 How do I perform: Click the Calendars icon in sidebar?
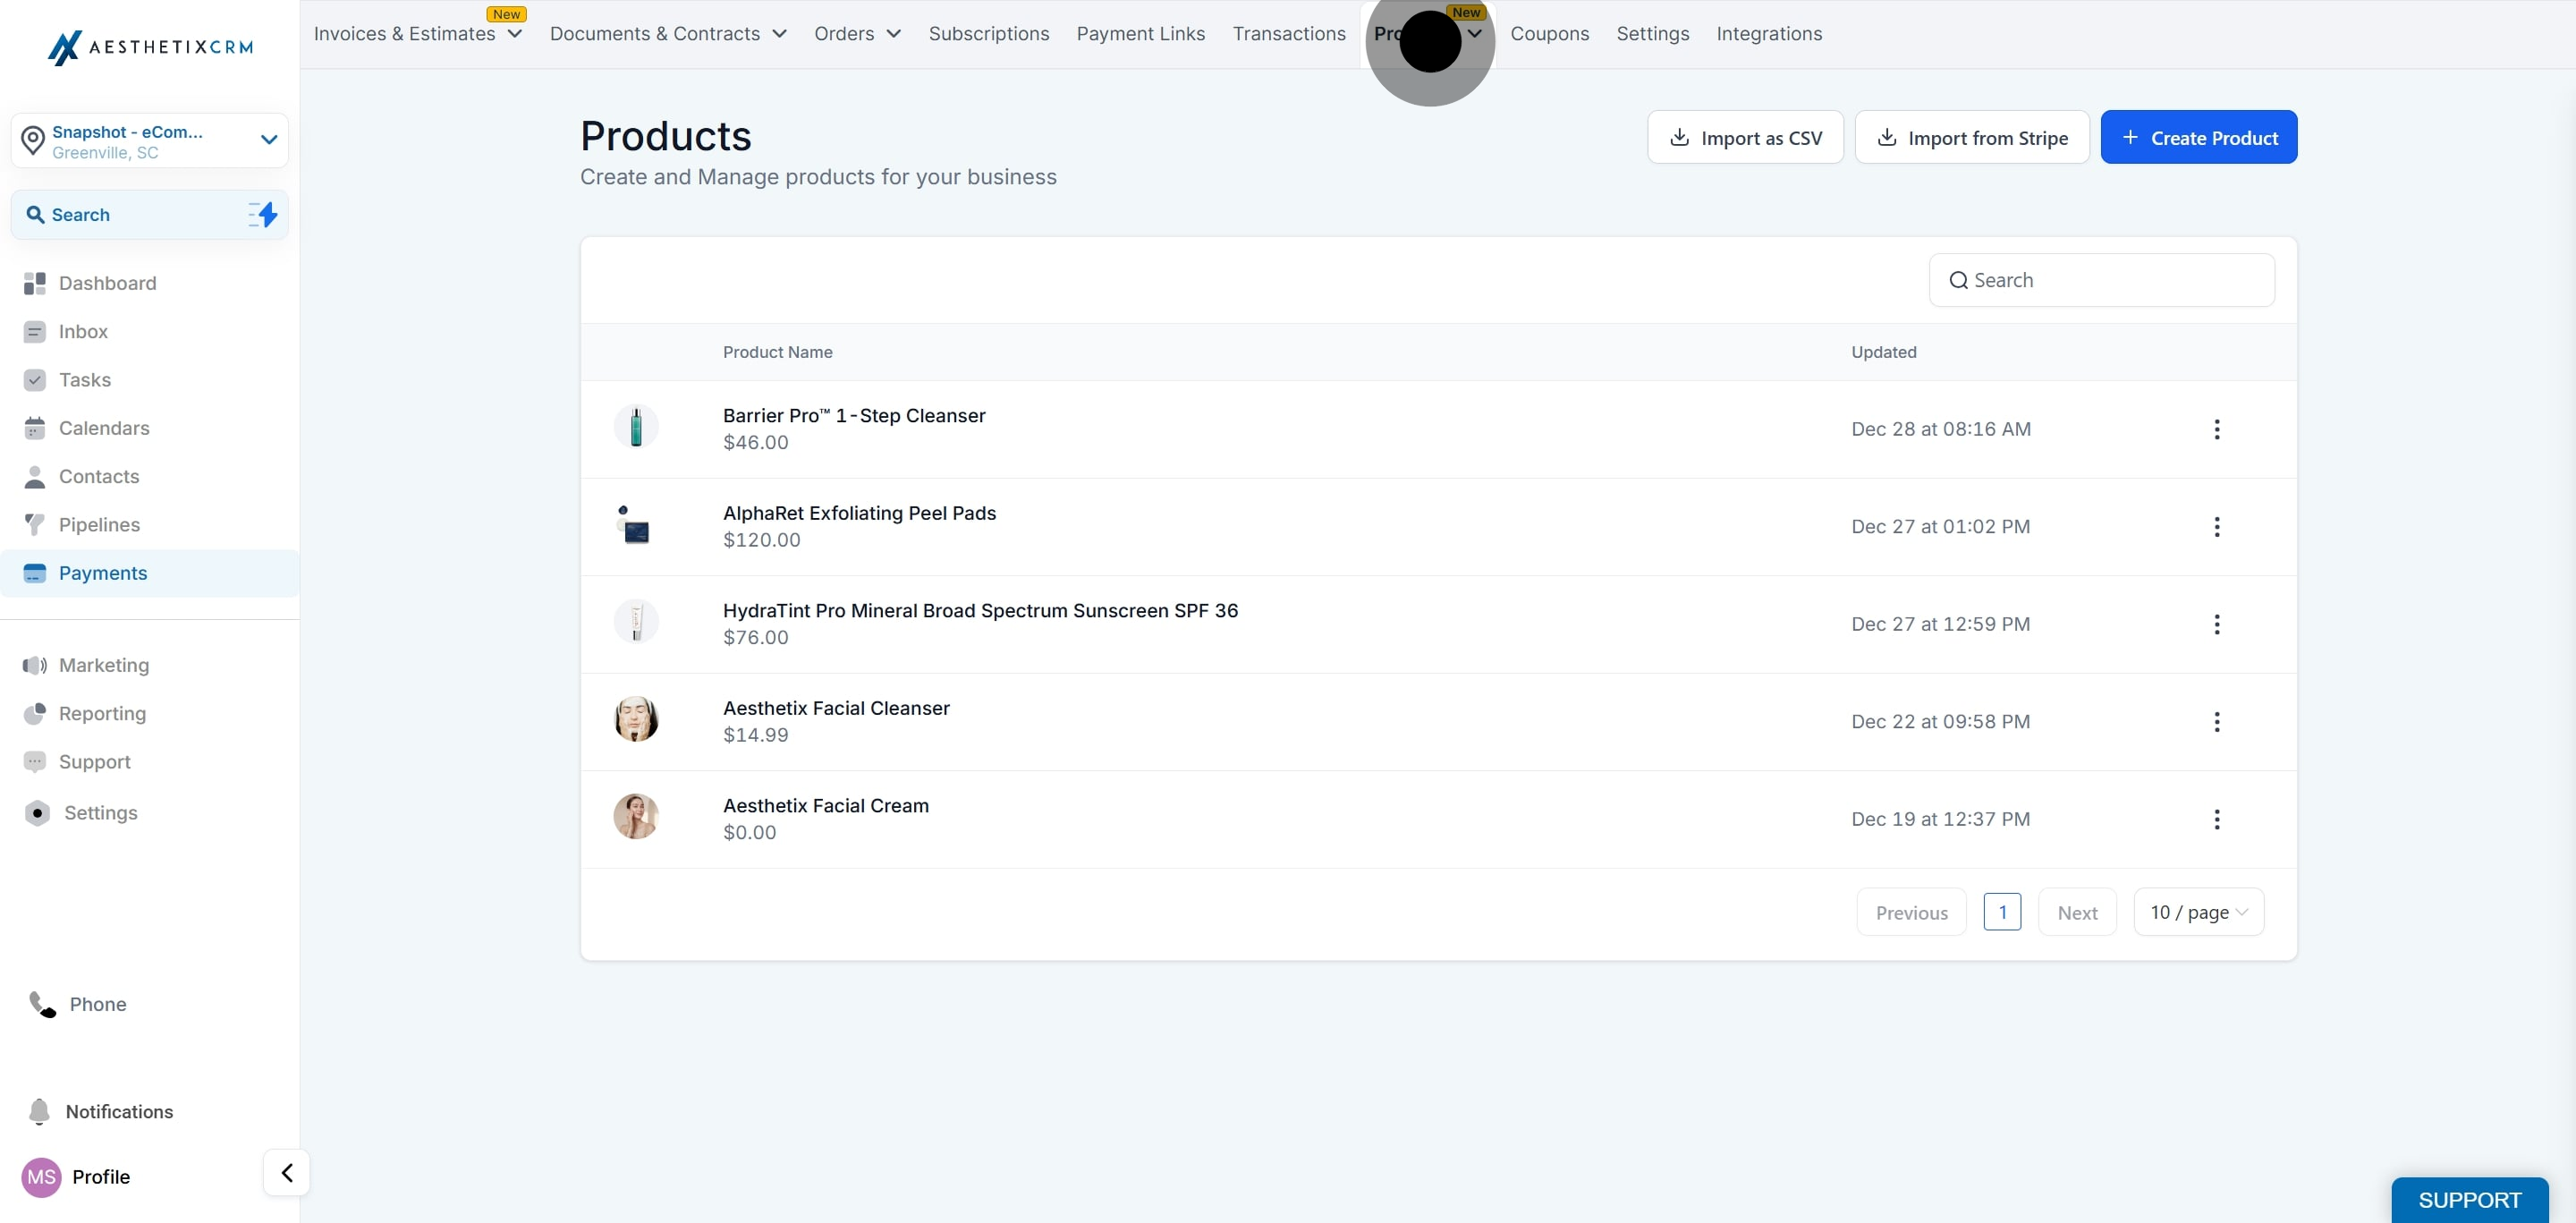[35, 429]
